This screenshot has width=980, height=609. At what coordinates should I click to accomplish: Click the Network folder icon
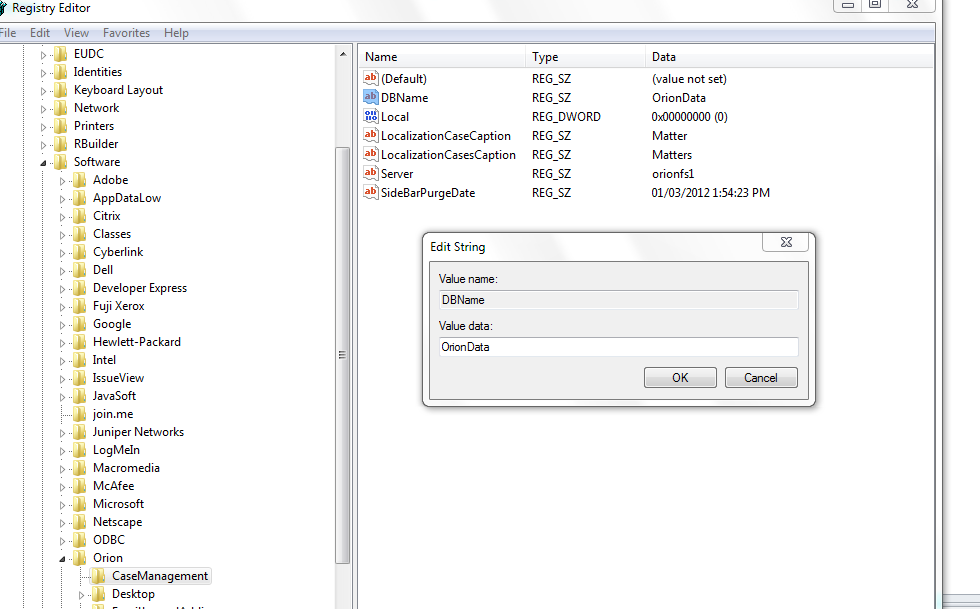click(x=61, y=108)
